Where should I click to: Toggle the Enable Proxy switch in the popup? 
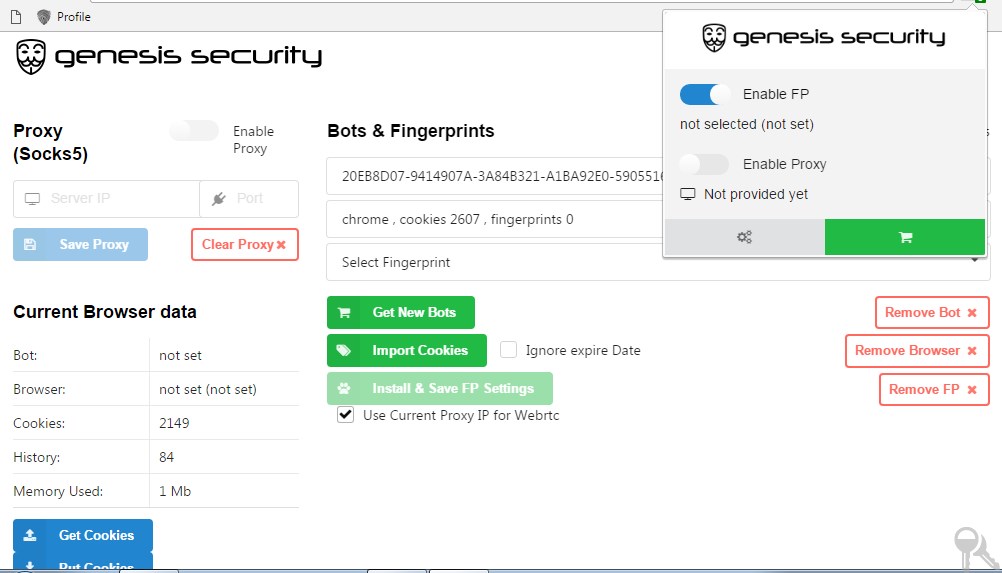point(704,164)
